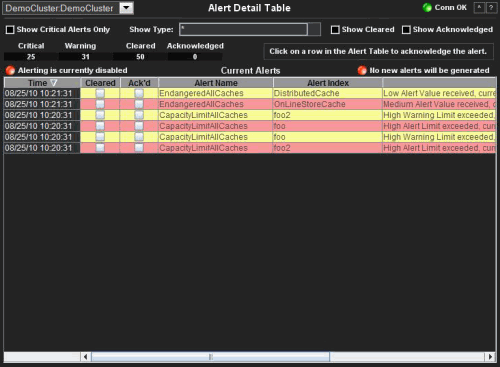Click the Cleared column header
The image size is (500, 367).
pyautogui.click(x=100, y=83)
